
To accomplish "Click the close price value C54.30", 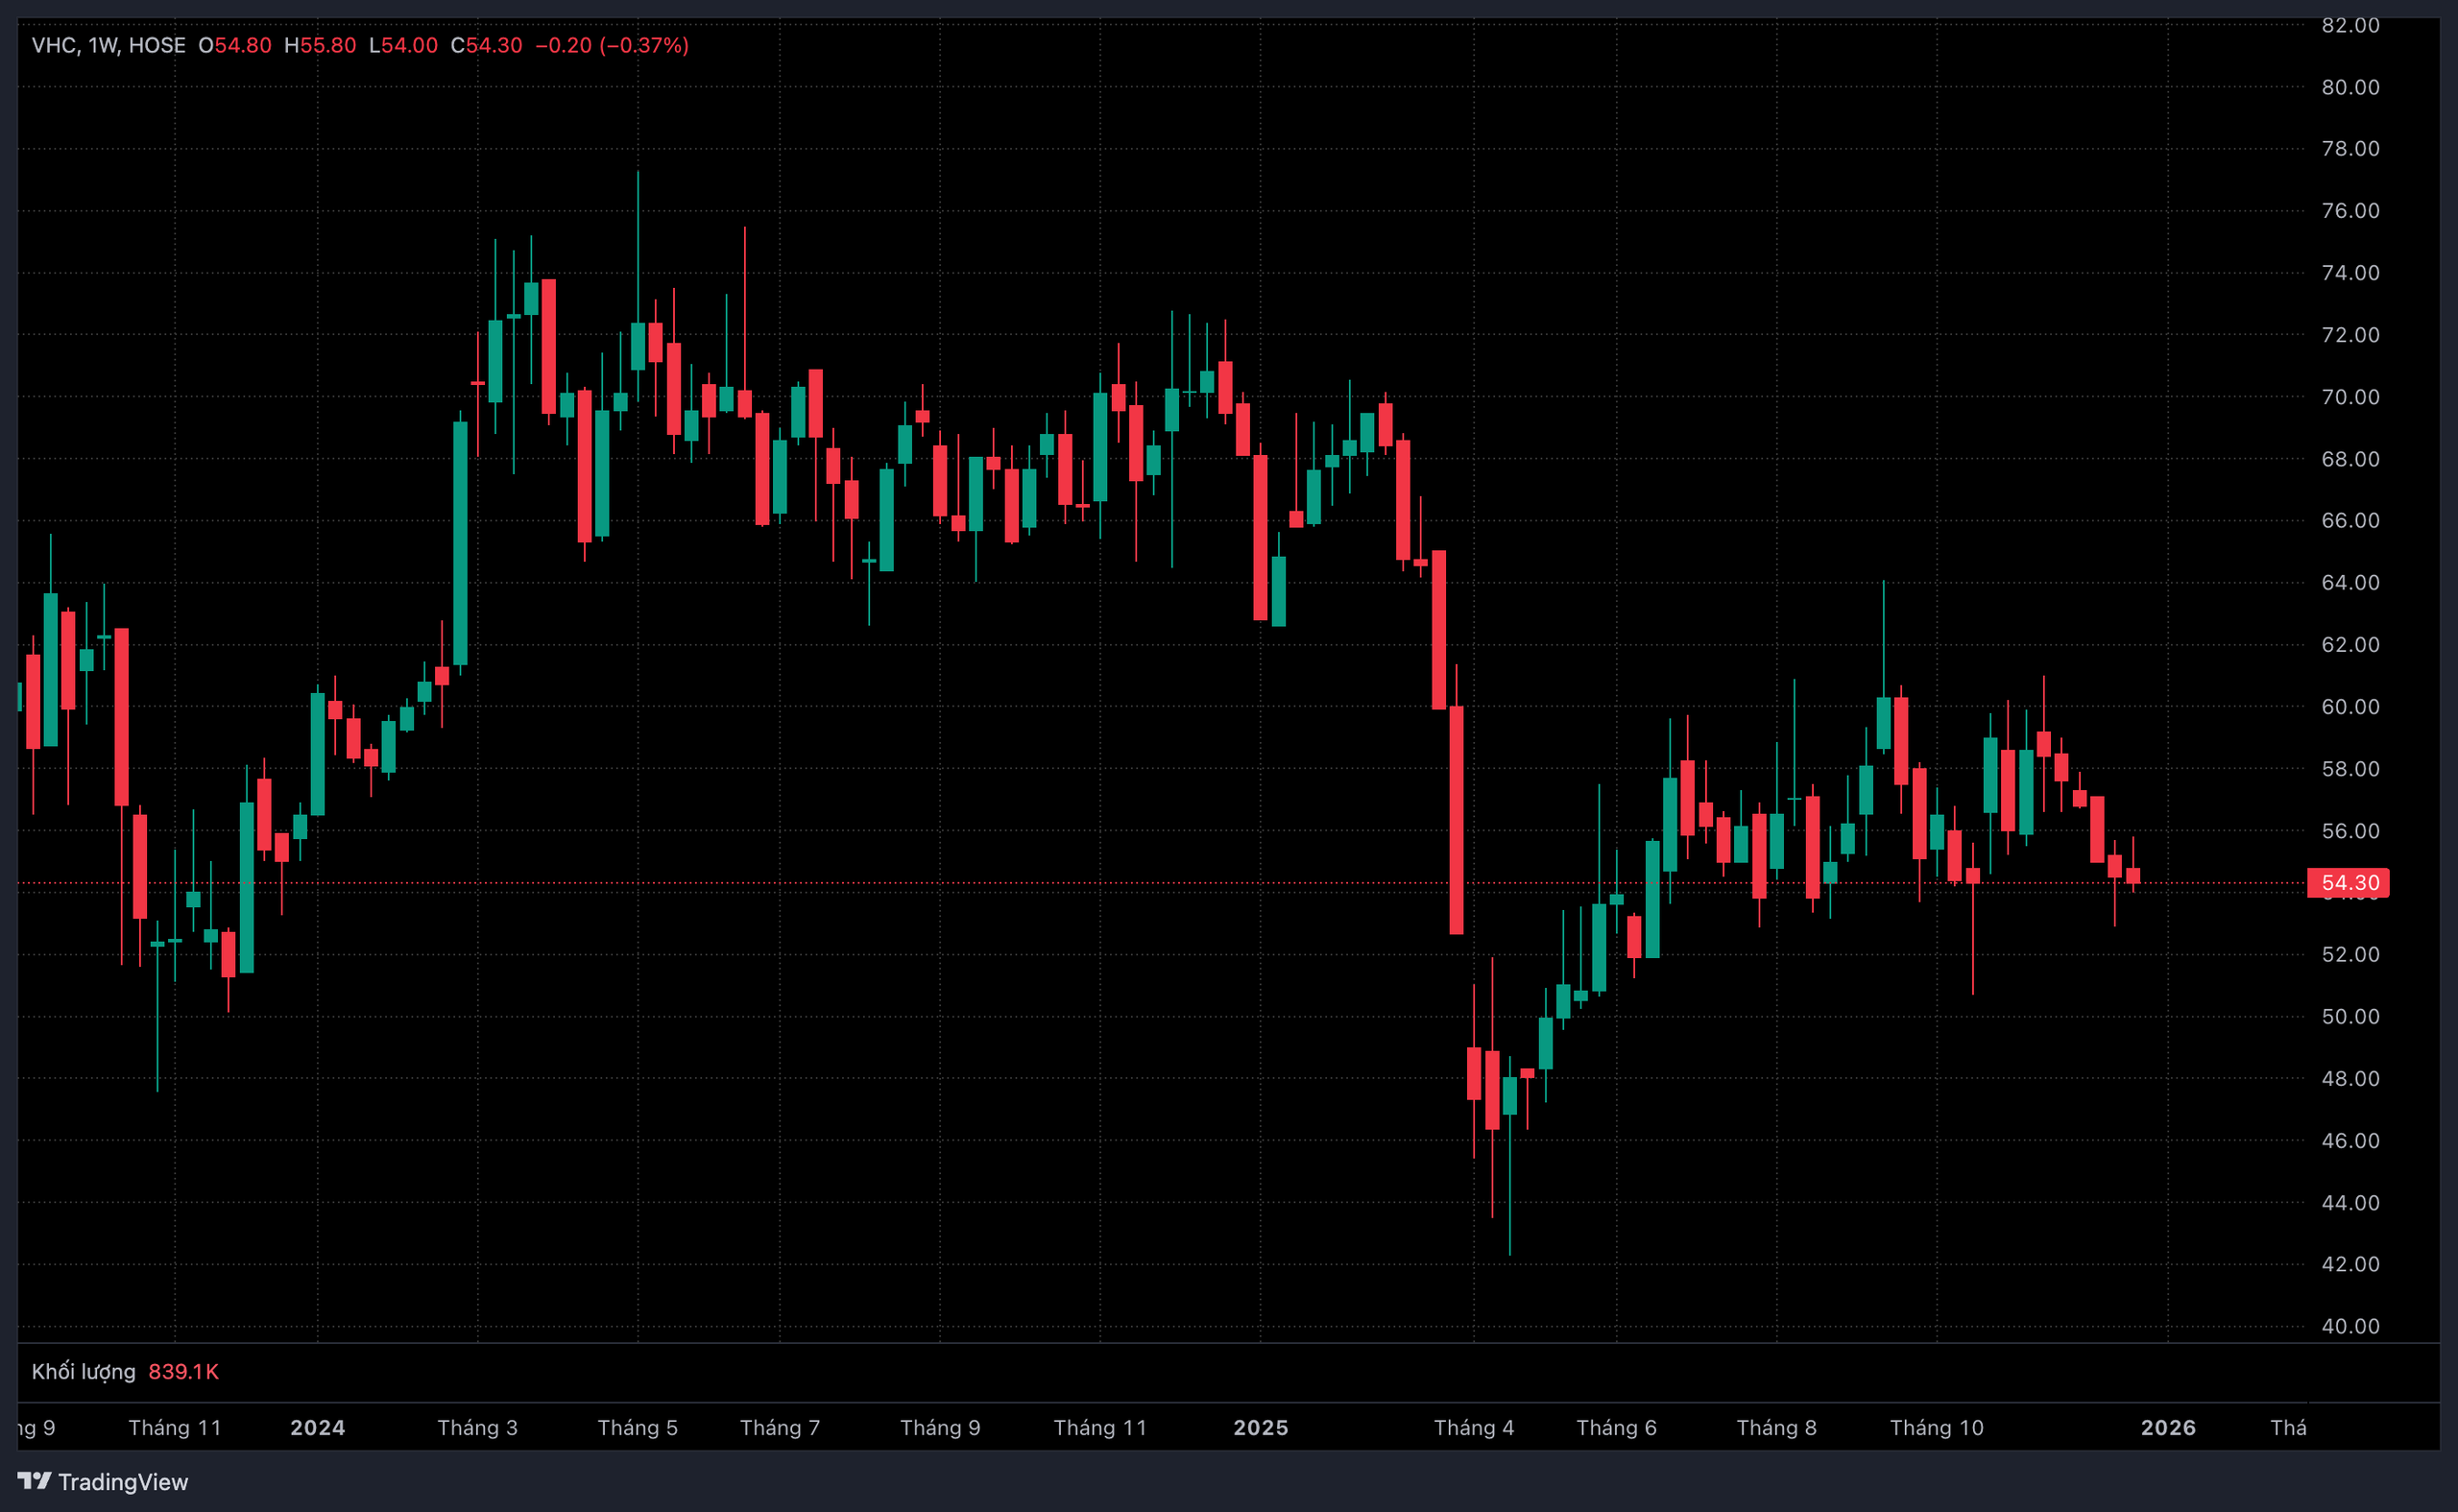I will pyautogui.click(x=486, y=45).
